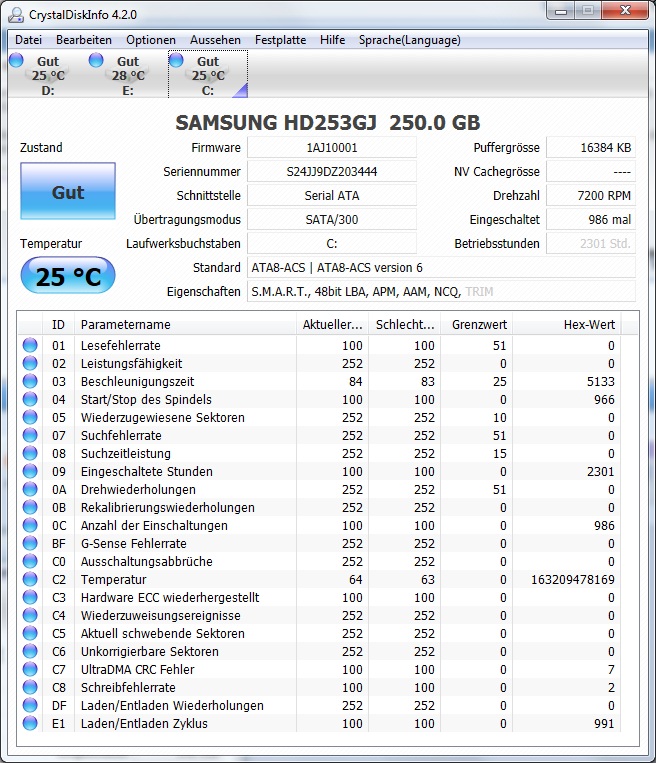Open the Hilfe menu

332,40
